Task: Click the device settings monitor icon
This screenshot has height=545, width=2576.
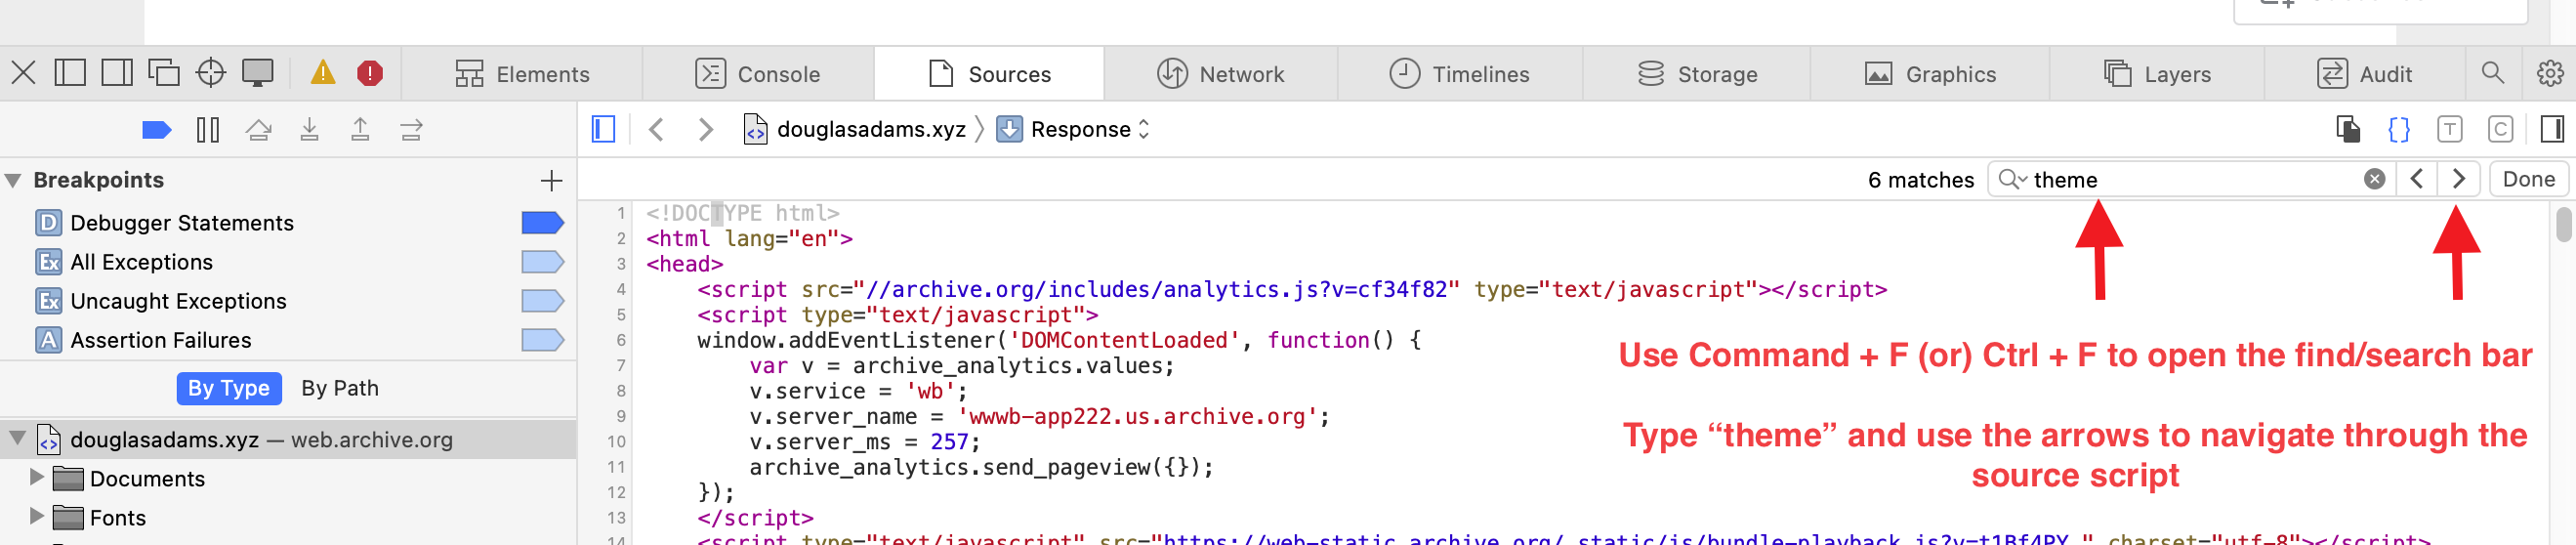Action: pos(257,73)
